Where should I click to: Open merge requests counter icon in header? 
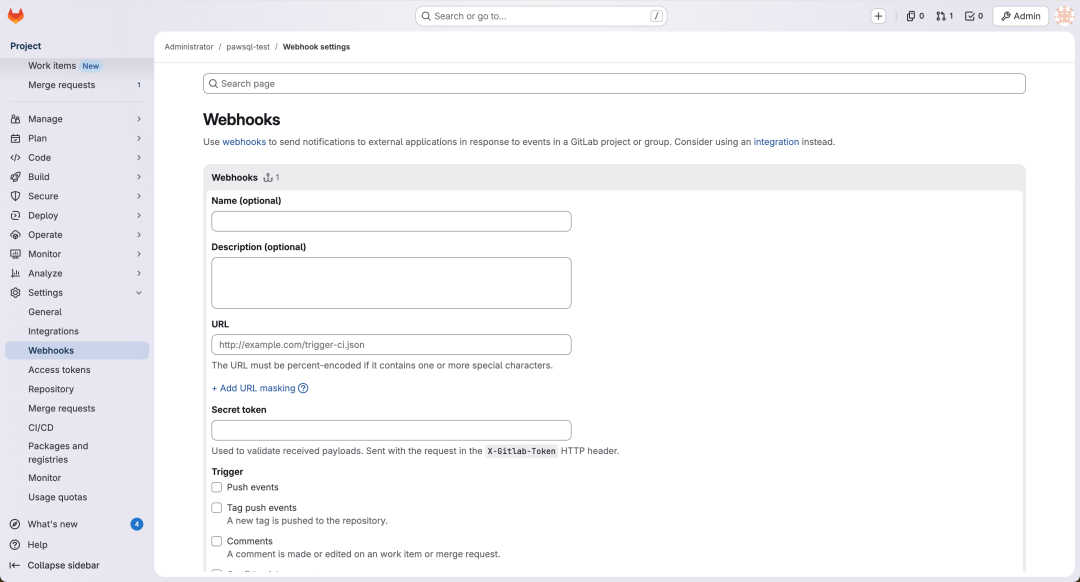pyautogui.click(x=944, y=16)
